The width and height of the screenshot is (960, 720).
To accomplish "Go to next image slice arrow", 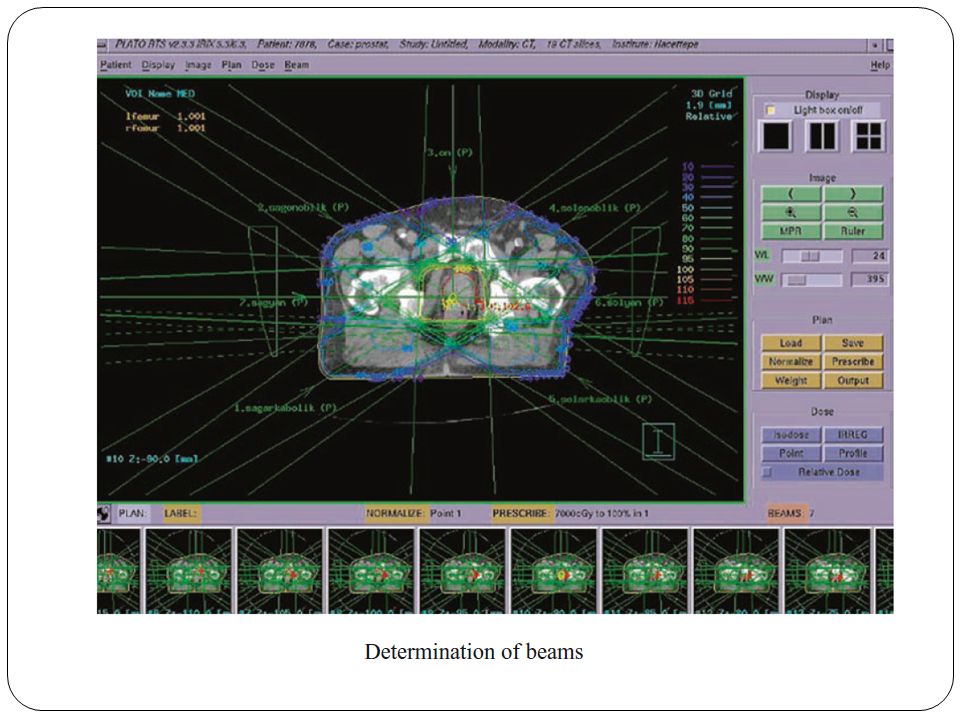I will (853, 194).
